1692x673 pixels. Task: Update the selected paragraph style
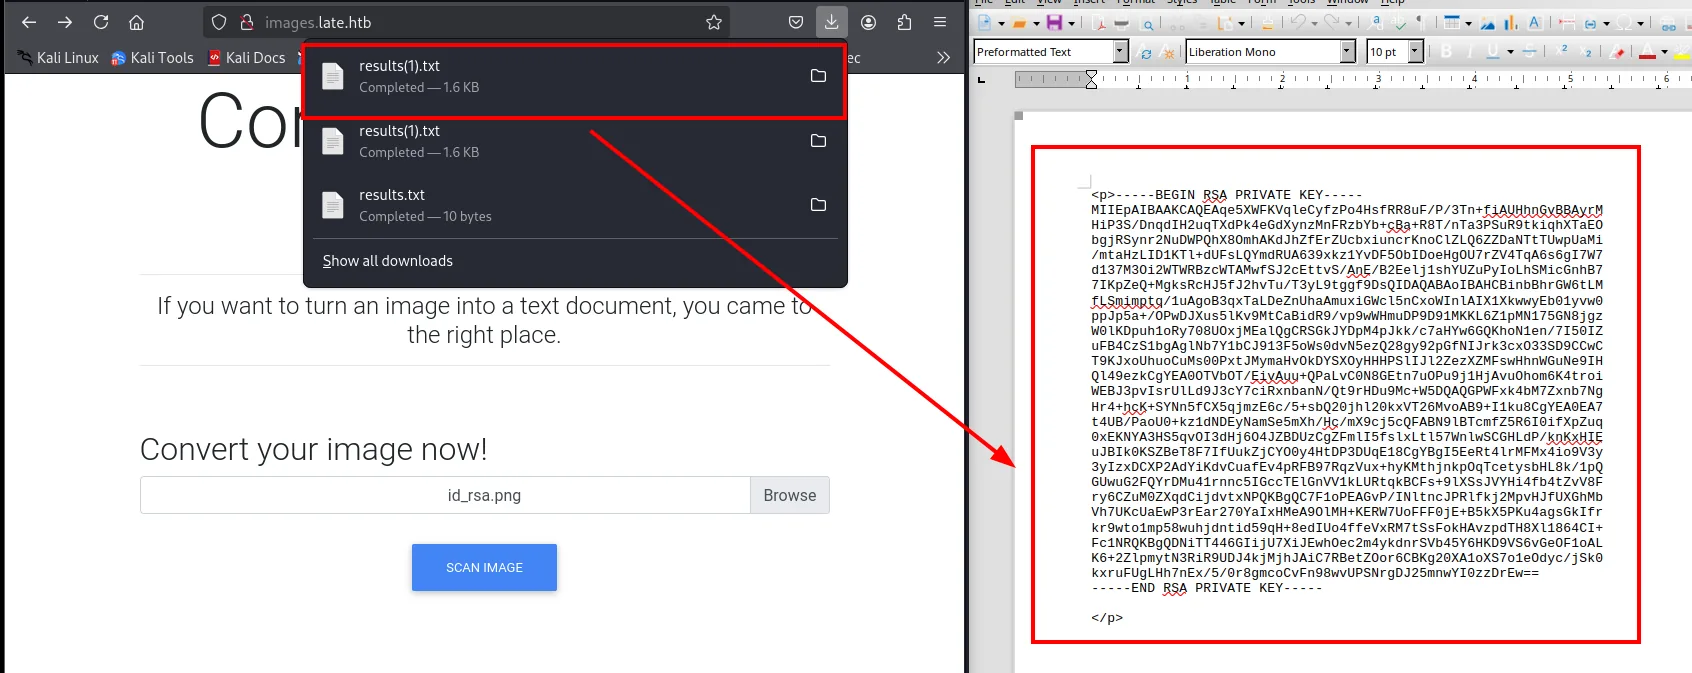coord(1145,52)
